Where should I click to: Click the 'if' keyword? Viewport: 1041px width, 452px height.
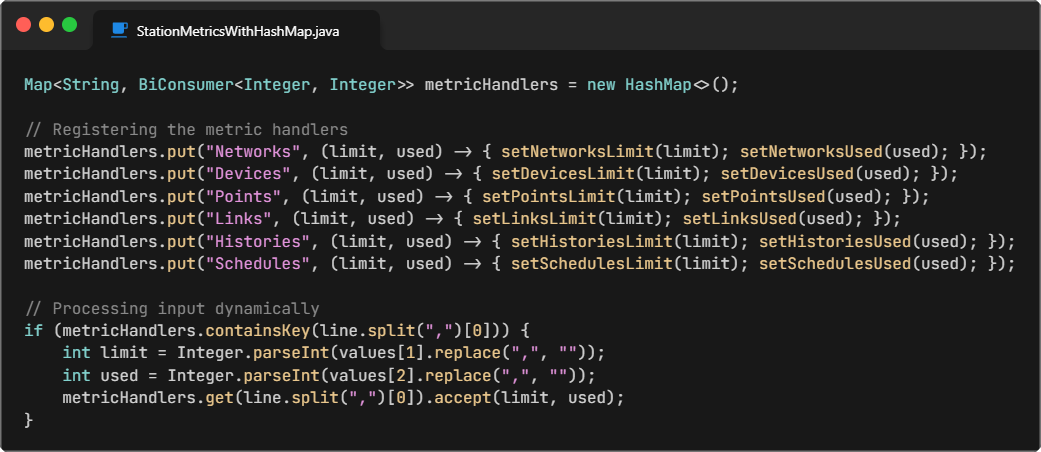point(33,330)
